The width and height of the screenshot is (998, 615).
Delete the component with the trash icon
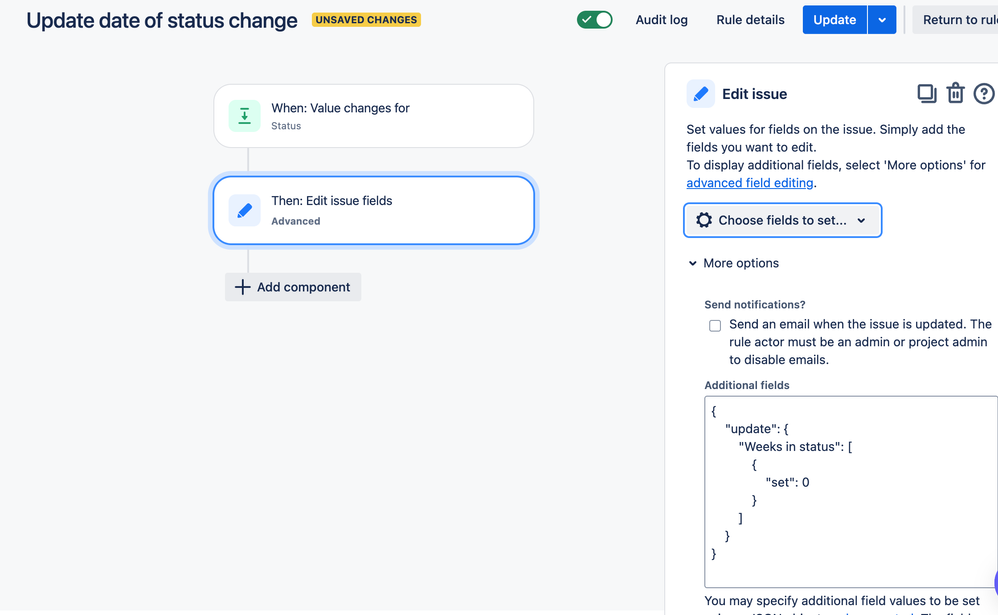click(955, 94)
